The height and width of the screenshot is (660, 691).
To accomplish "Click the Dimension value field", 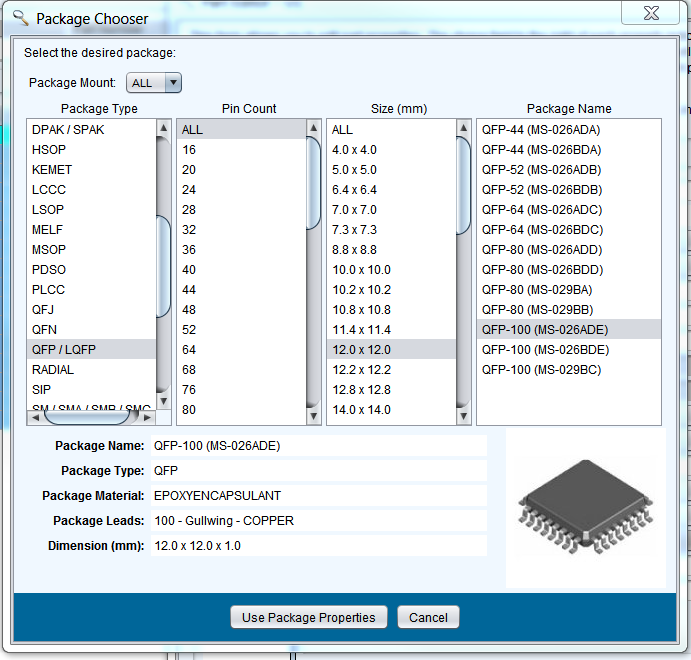I will point(317,546).
